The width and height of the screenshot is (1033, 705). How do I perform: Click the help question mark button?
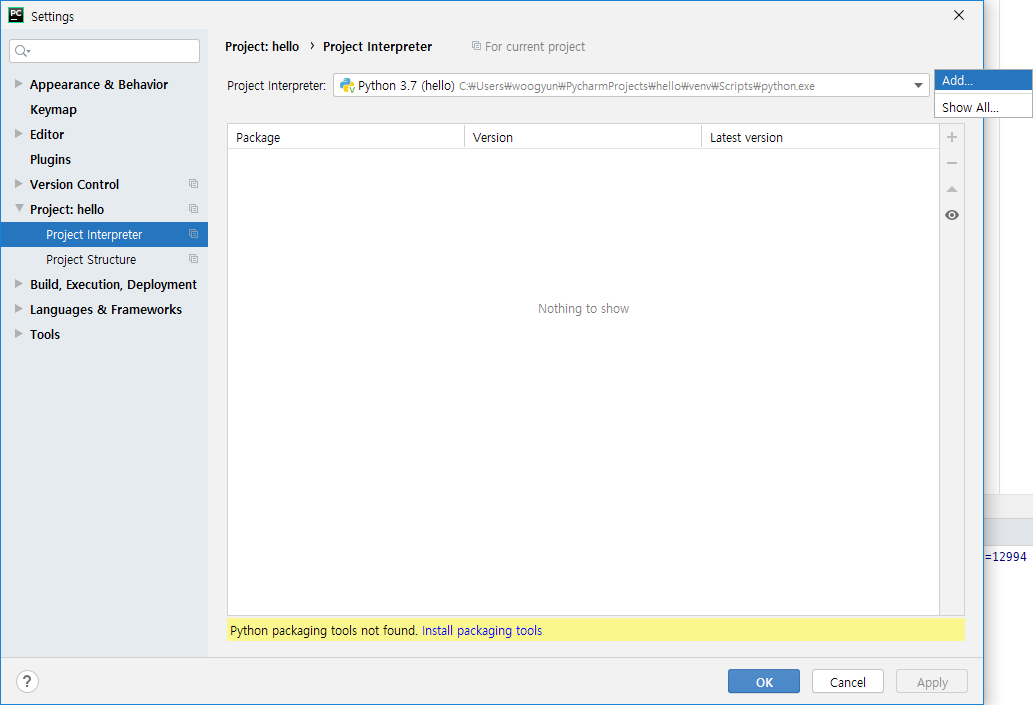click(x=27, y=681)
